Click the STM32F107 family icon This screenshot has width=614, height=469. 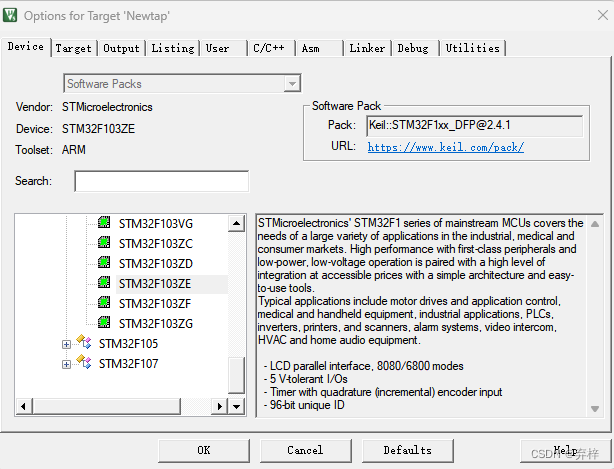pyautogui.click(x=84, y=362)
